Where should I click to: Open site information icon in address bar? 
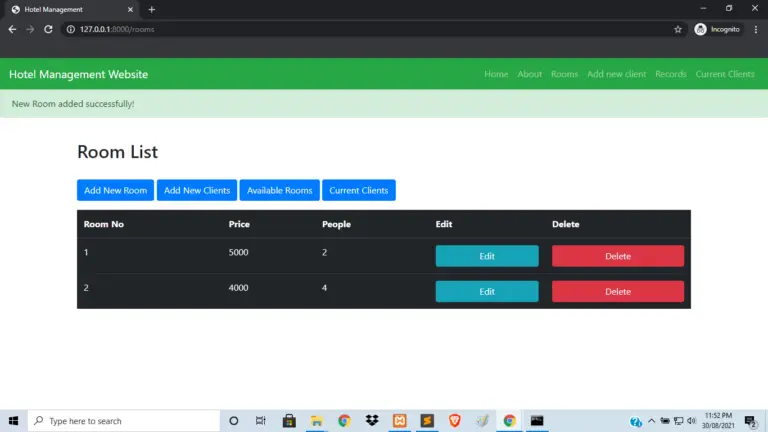pyautogui.click(x=71, y=29)
